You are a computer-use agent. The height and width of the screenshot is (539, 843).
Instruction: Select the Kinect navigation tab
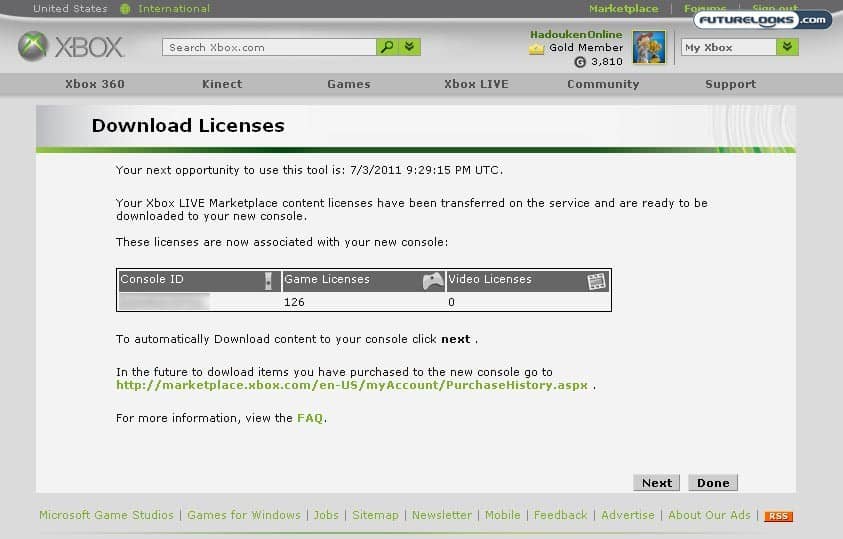click(222, 84)
